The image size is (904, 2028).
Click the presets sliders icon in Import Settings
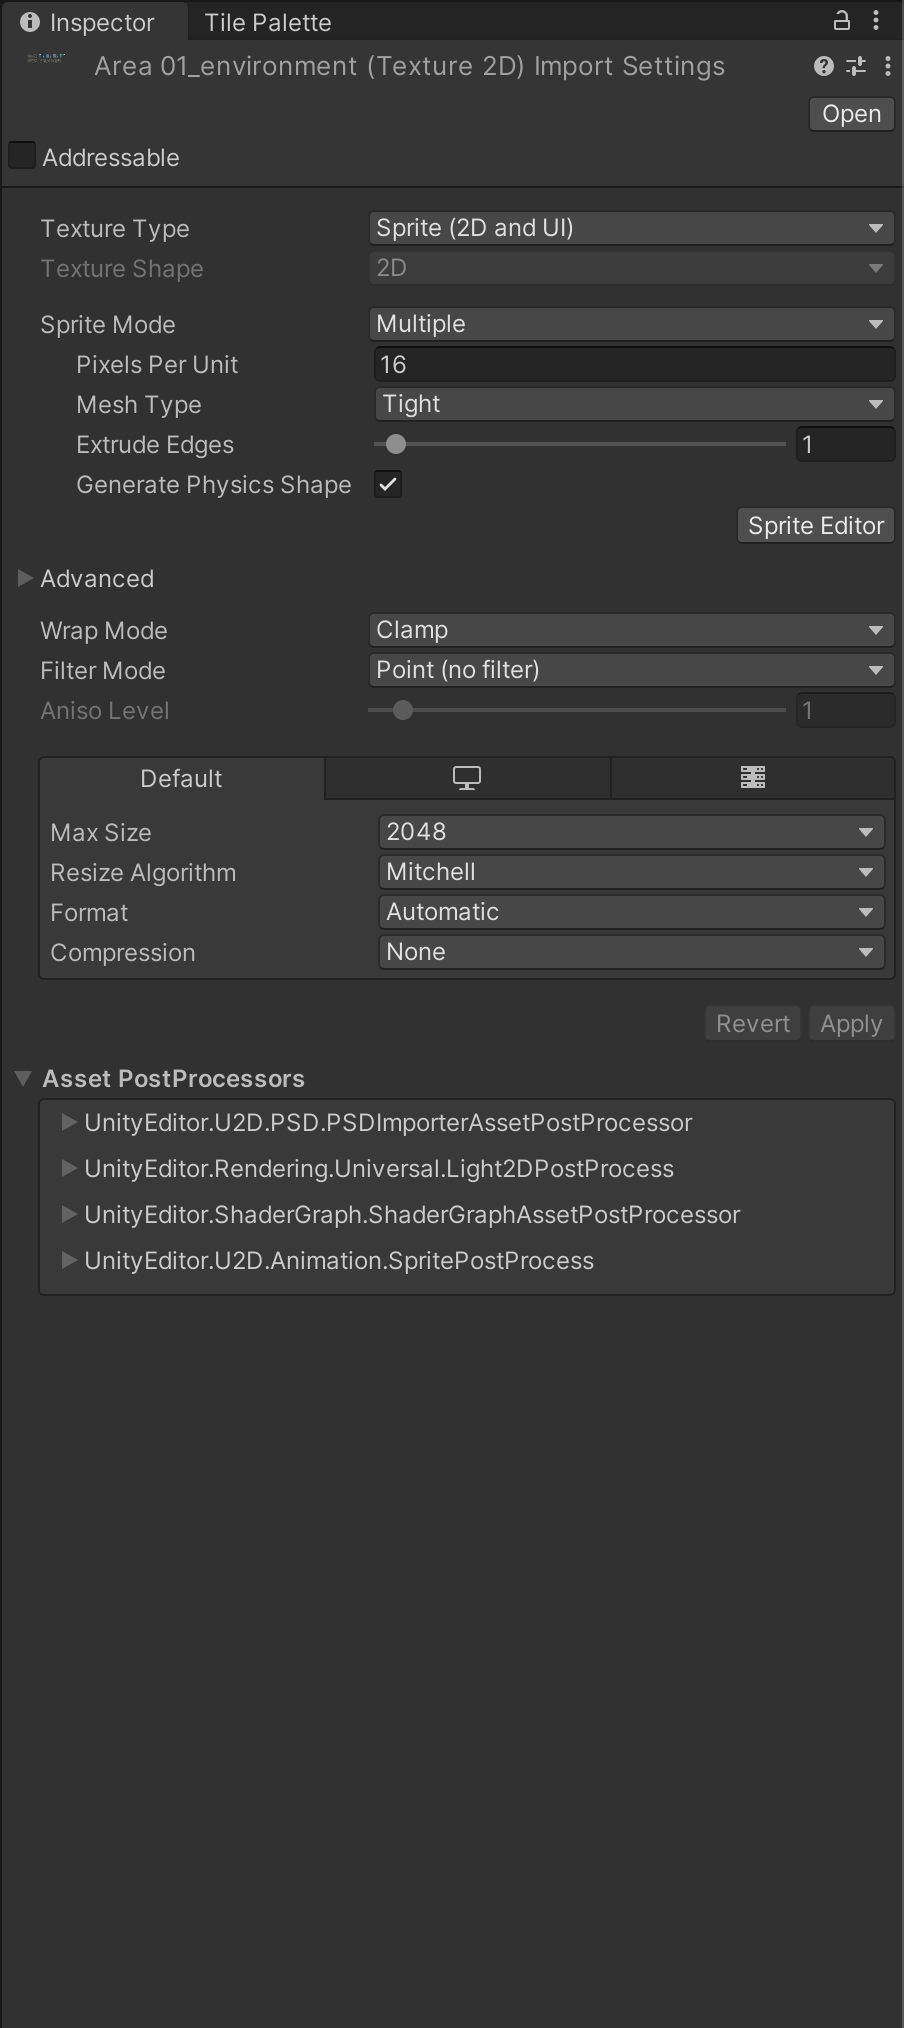tap(856, 66)
